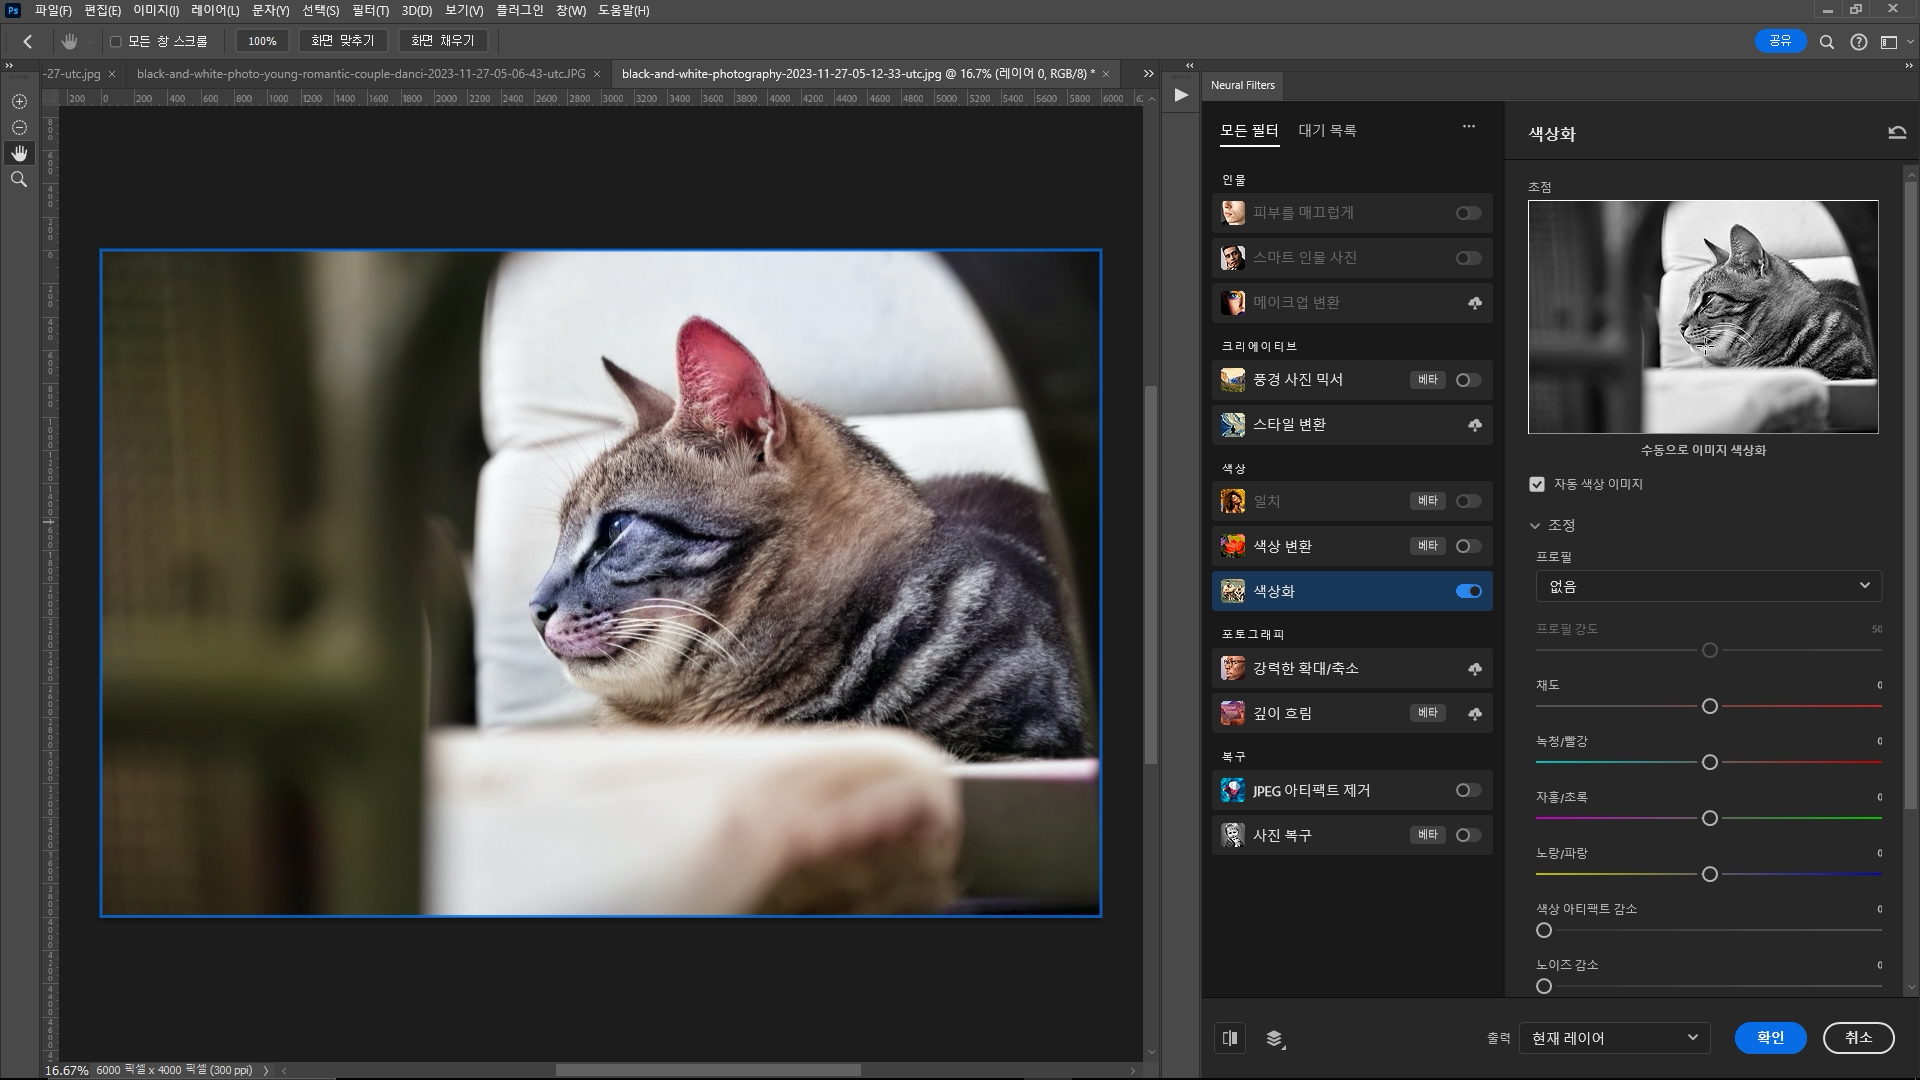Click the remove focal point tool
The image size is (1920, 1080).
point(19,127)
